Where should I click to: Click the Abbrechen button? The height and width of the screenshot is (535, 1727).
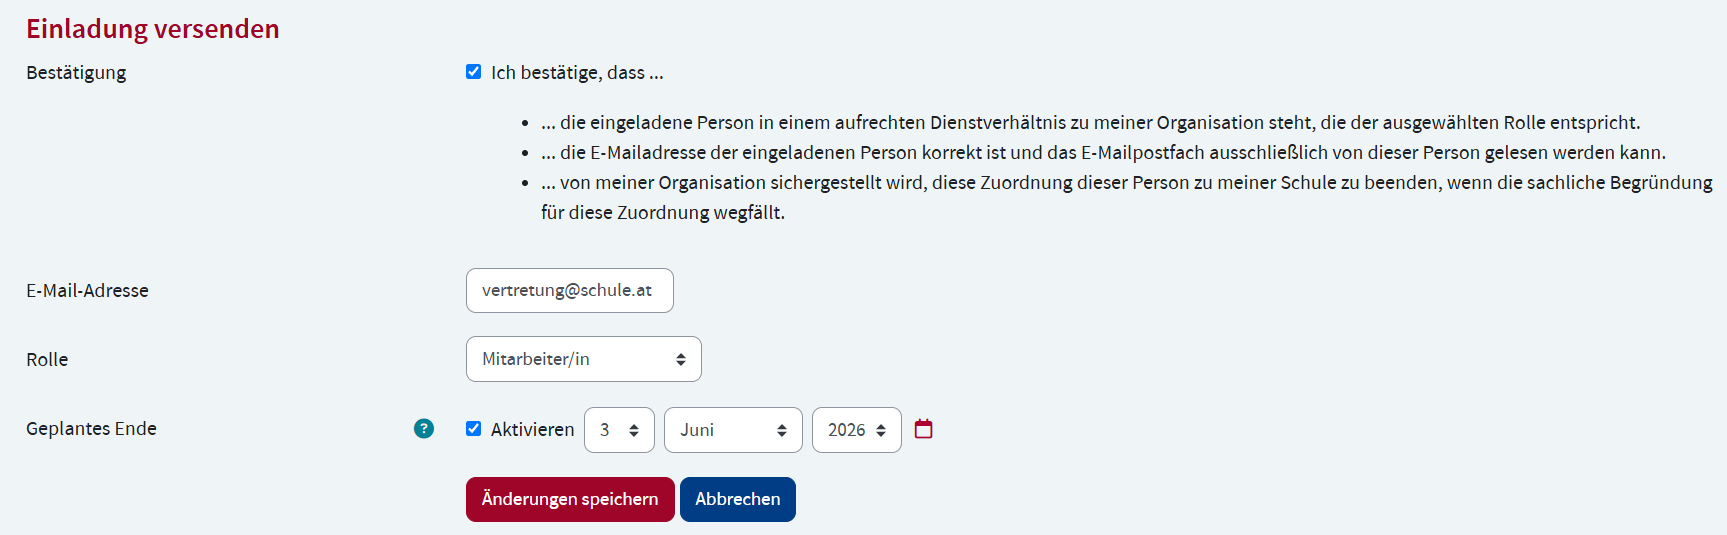point(737,499)
